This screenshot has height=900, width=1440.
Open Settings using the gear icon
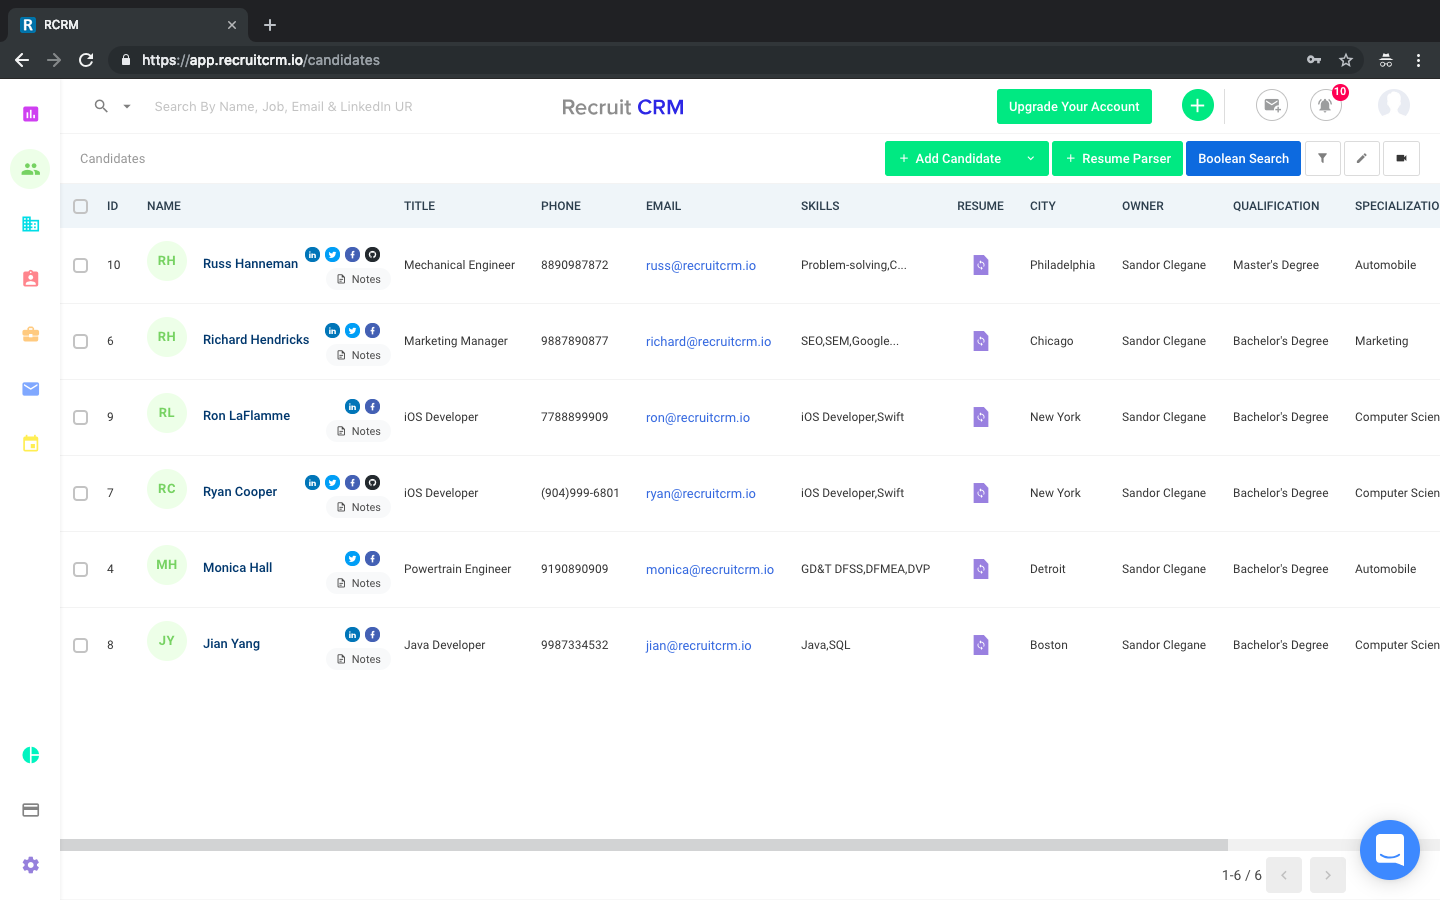[x=30, y=865]
